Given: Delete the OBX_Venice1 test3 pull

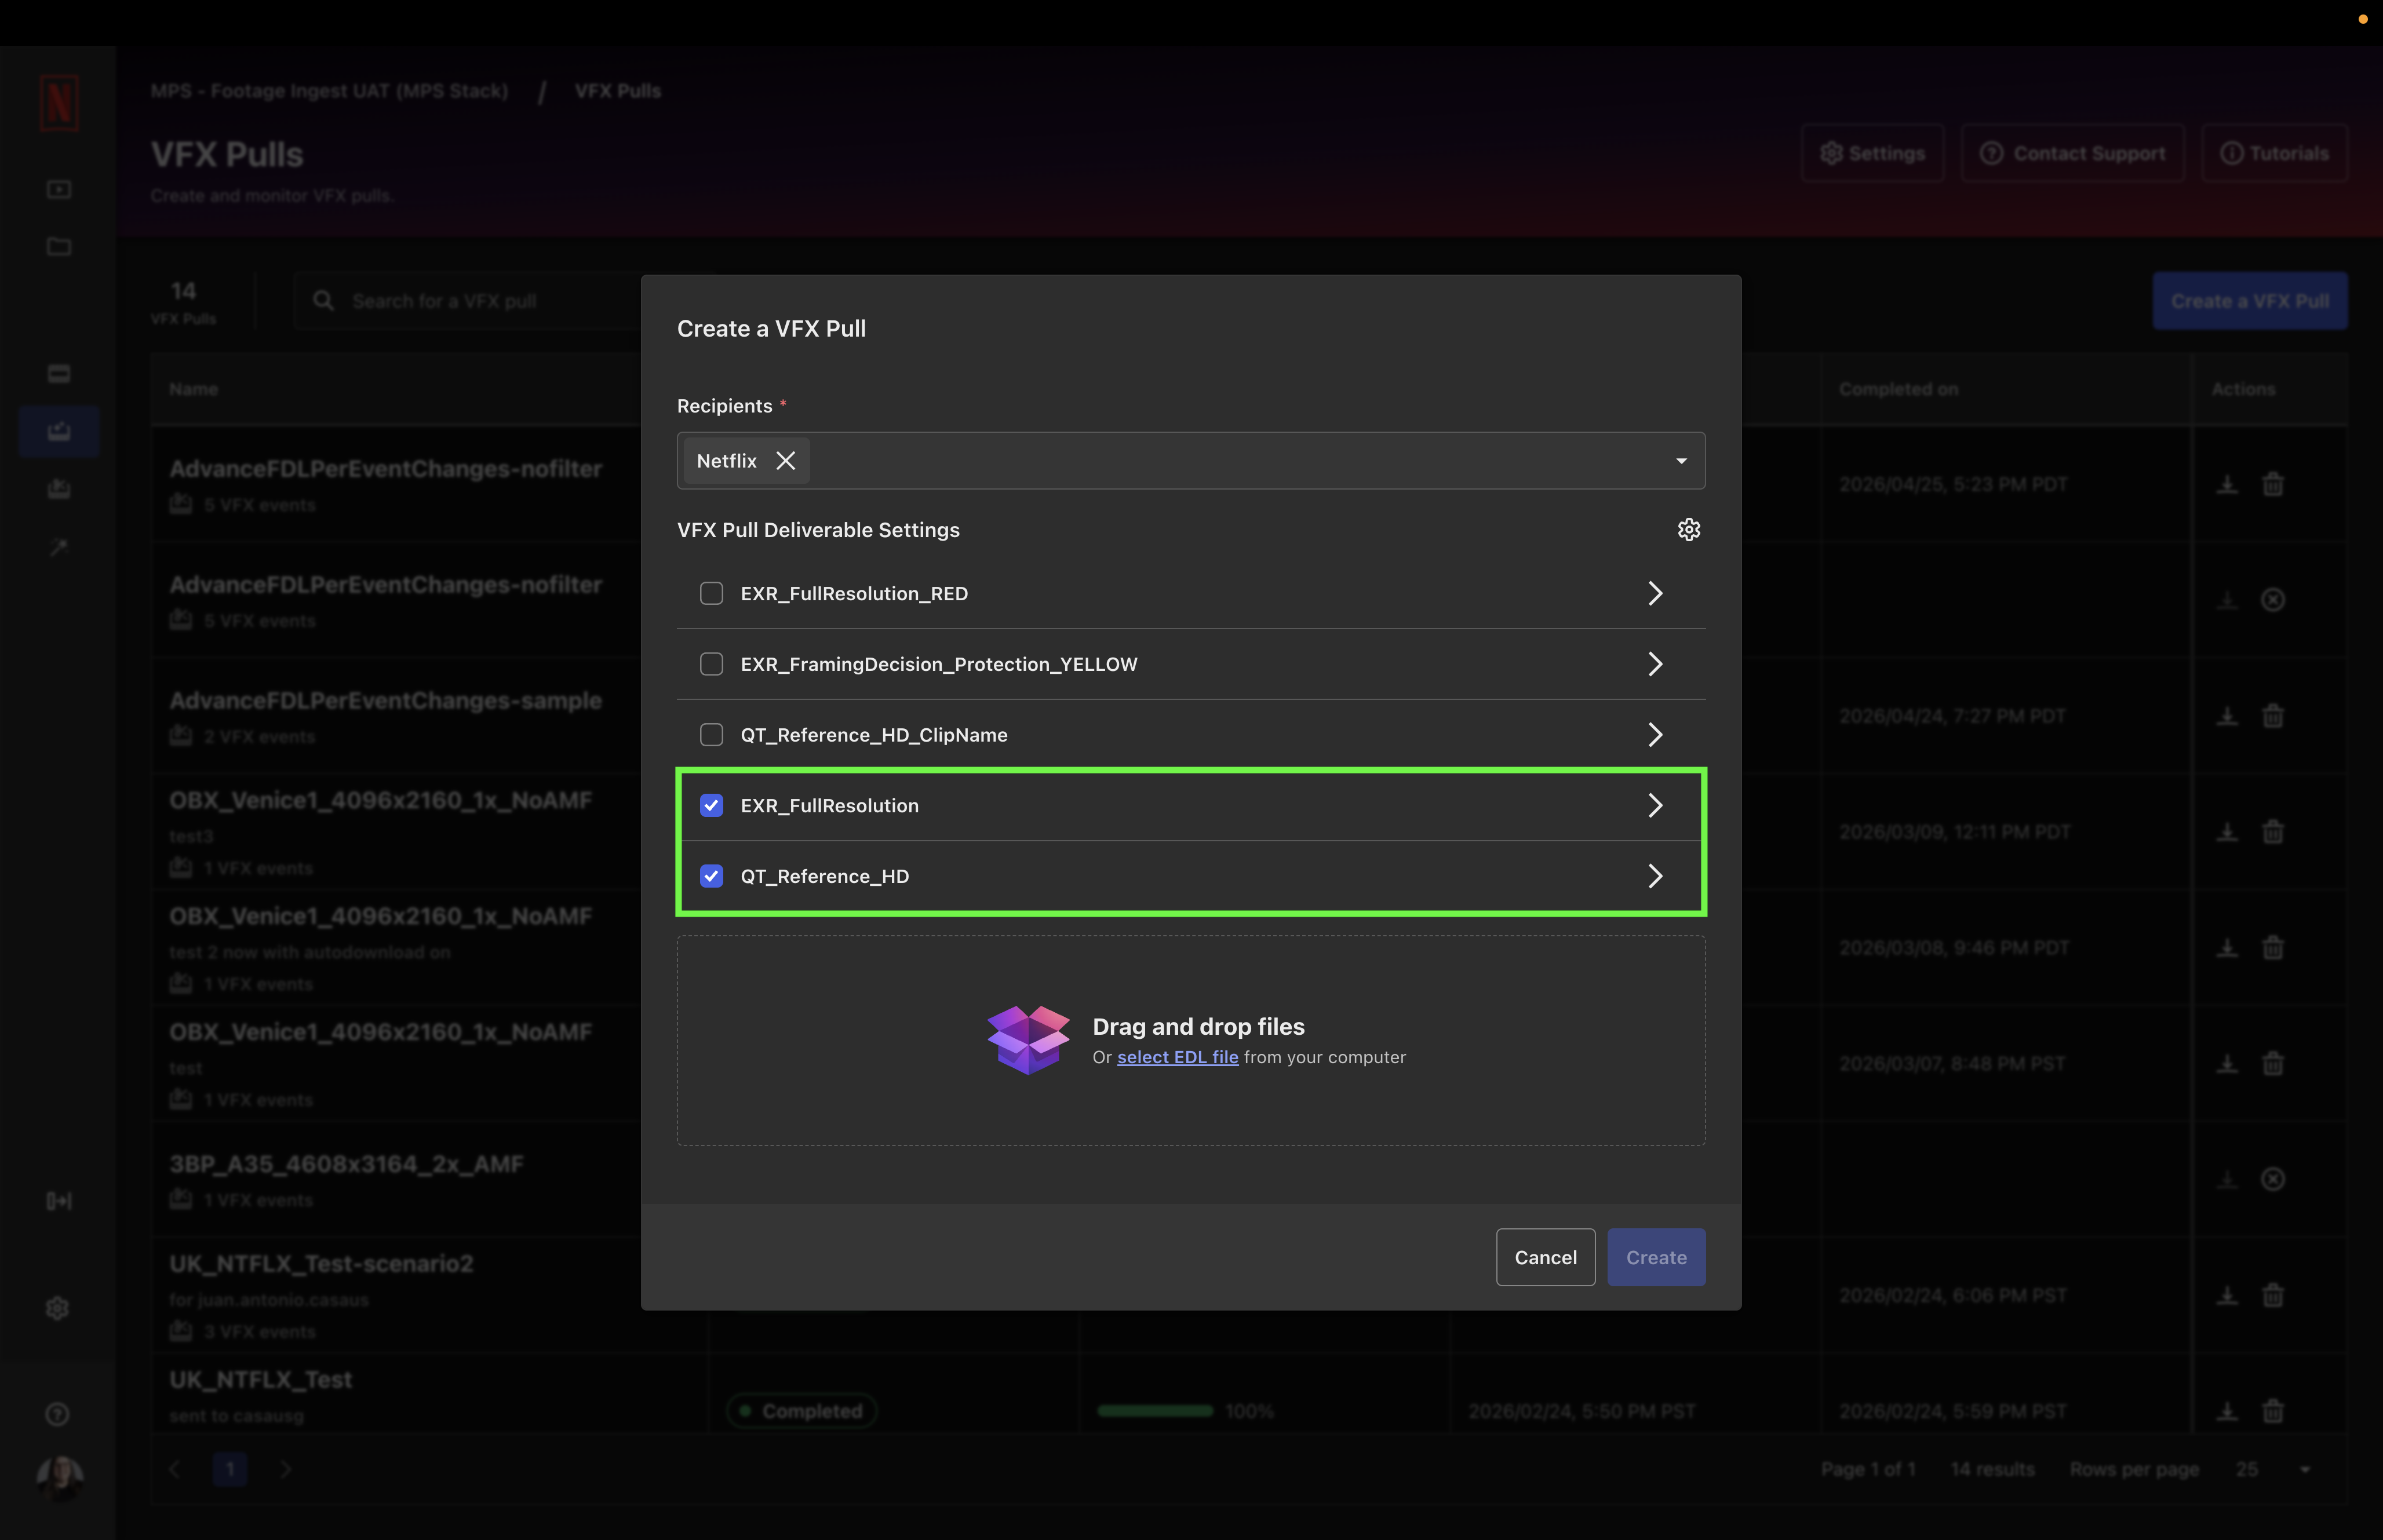Looking at the screenshot, I should (x=2273, y=832).
